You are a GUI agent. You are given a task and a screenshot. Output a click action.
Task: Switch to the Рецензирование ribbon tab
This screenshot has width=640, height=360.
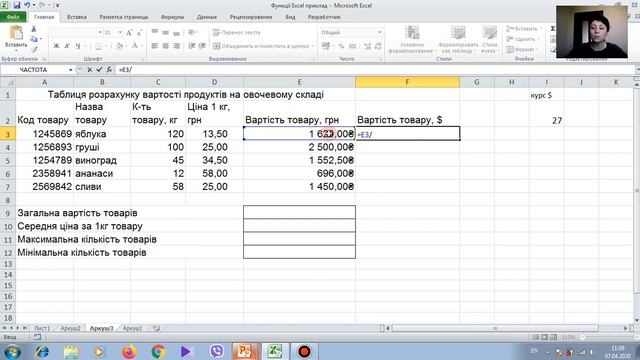point(251,17)
